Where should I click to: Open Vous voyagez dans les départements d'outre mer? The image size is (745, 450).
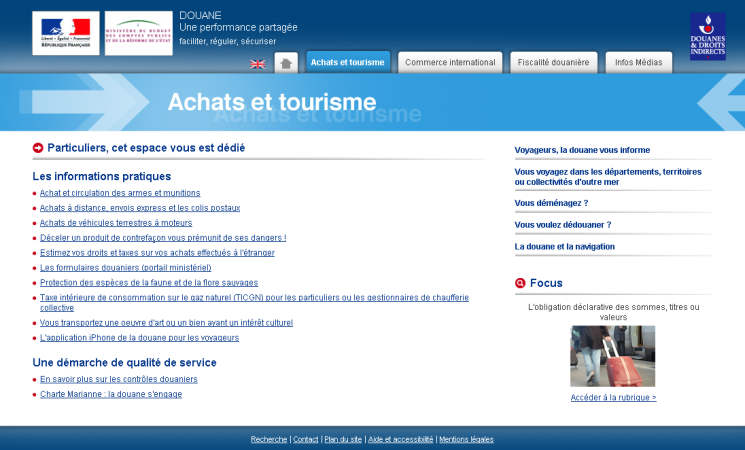608,177
